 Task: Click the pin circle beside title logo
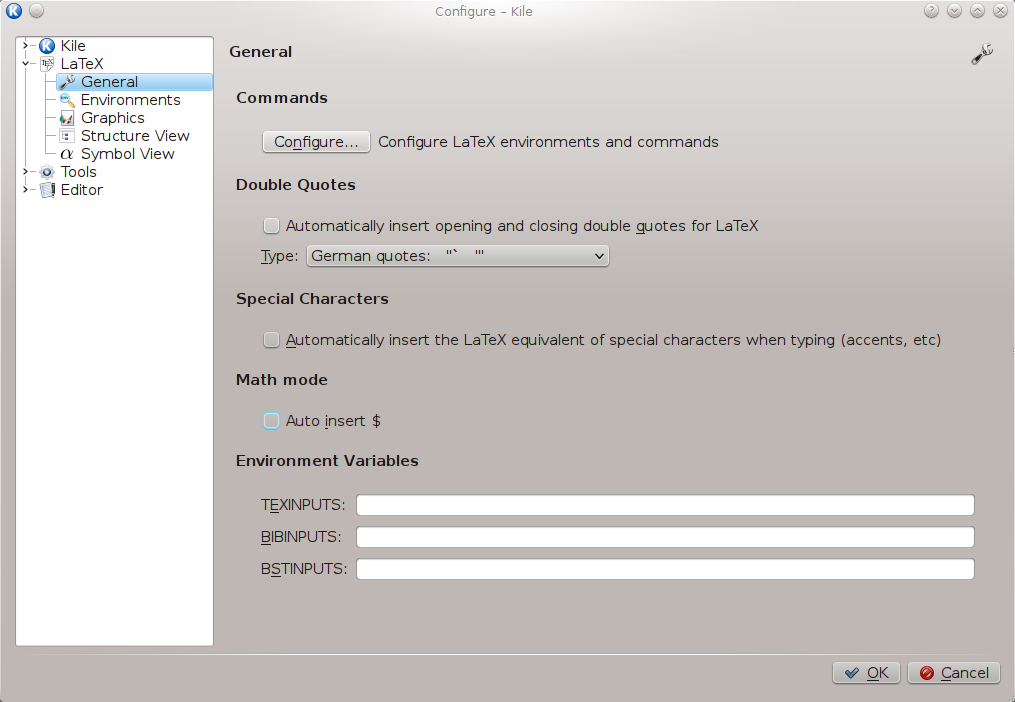click(x=37, y=11)
